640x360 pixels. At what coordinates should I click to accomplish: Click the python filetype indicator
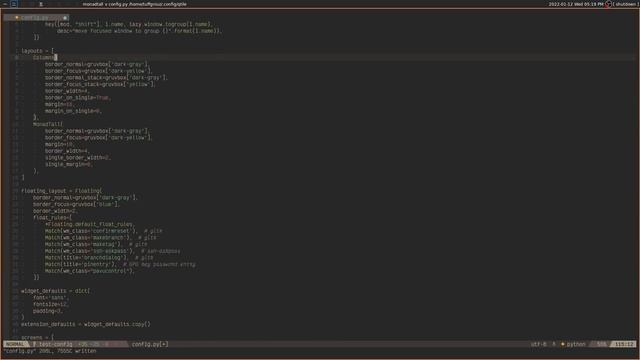tap(576, 344)
